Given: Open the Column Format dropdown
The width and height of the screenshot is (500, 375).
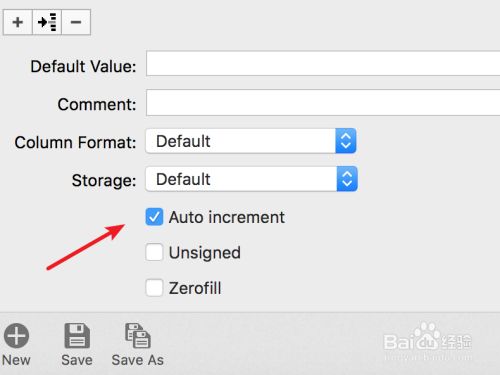Looking at the screenshot, I should click(251, 141).
